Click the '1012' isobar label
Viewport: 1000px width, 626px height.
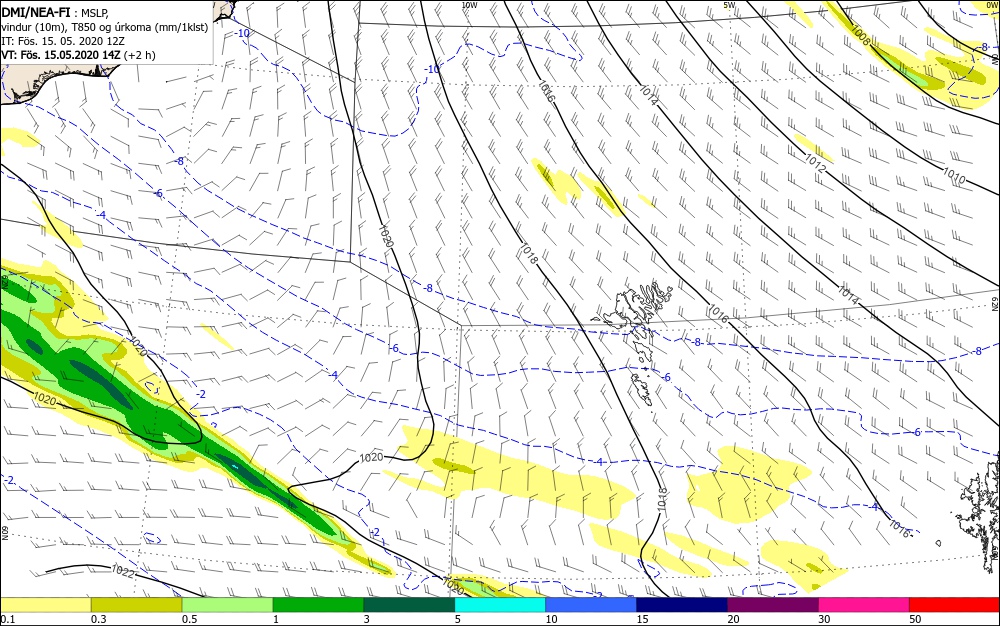coord(815,163)
